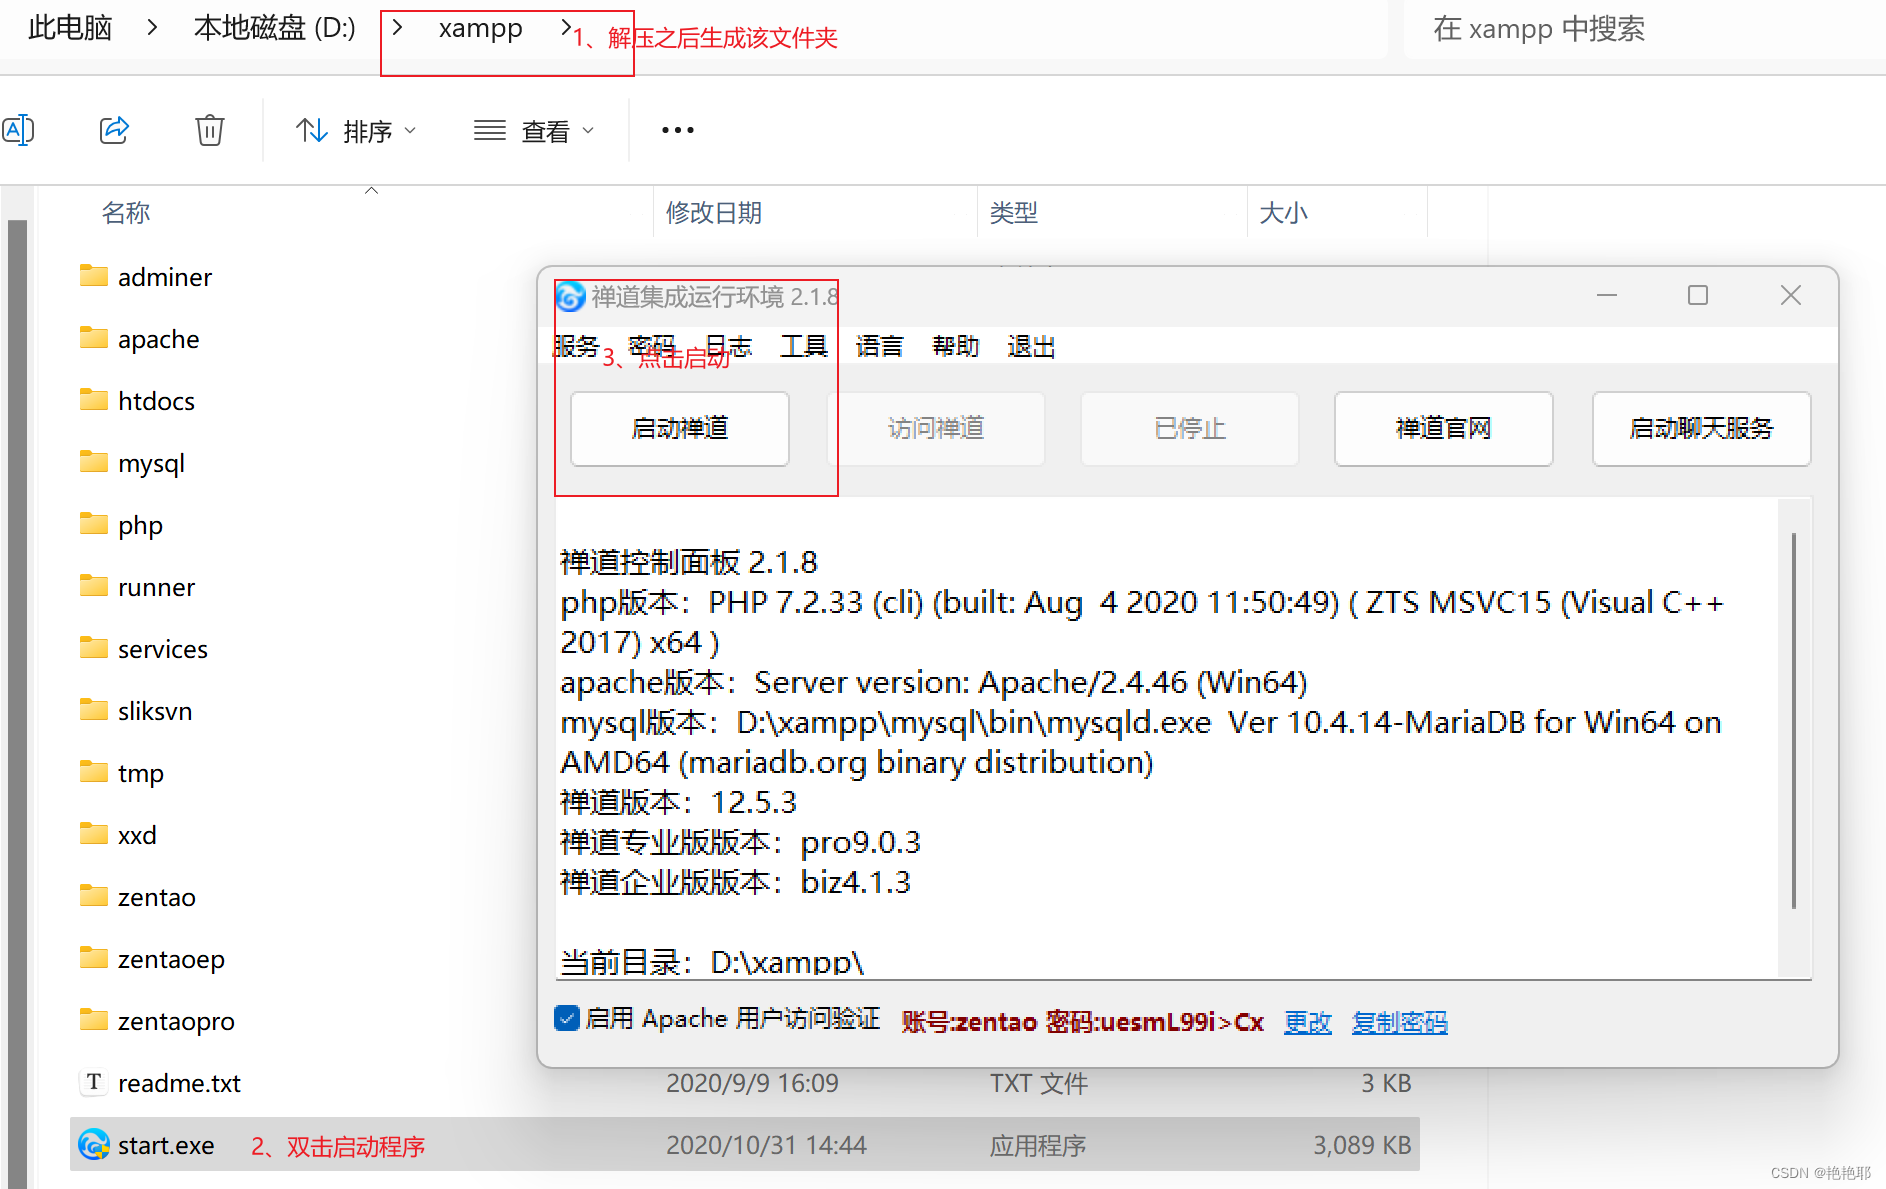The width and height of the screenshot is (1886, 1189).
Task: Select the xxd folder icon
Action: tap(94, 833)
